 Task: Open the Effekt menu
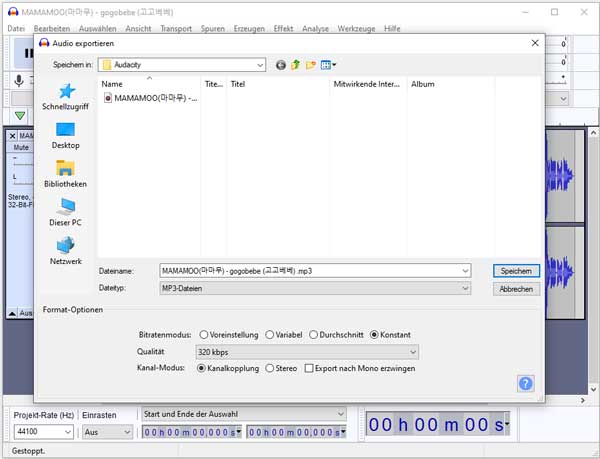(x=283, y=29)
